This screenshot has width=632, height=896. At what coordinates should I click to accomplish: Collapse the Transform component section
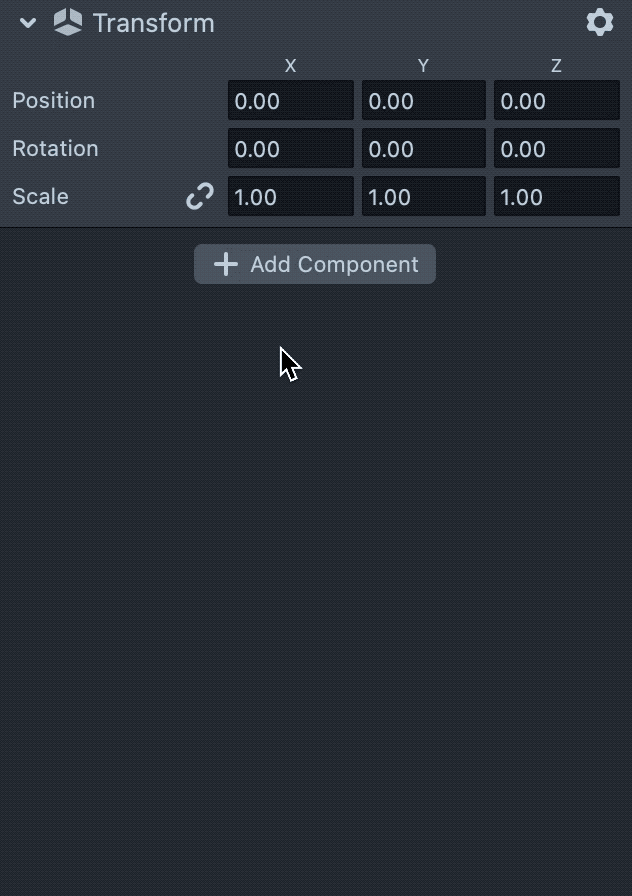pos(28,23)
